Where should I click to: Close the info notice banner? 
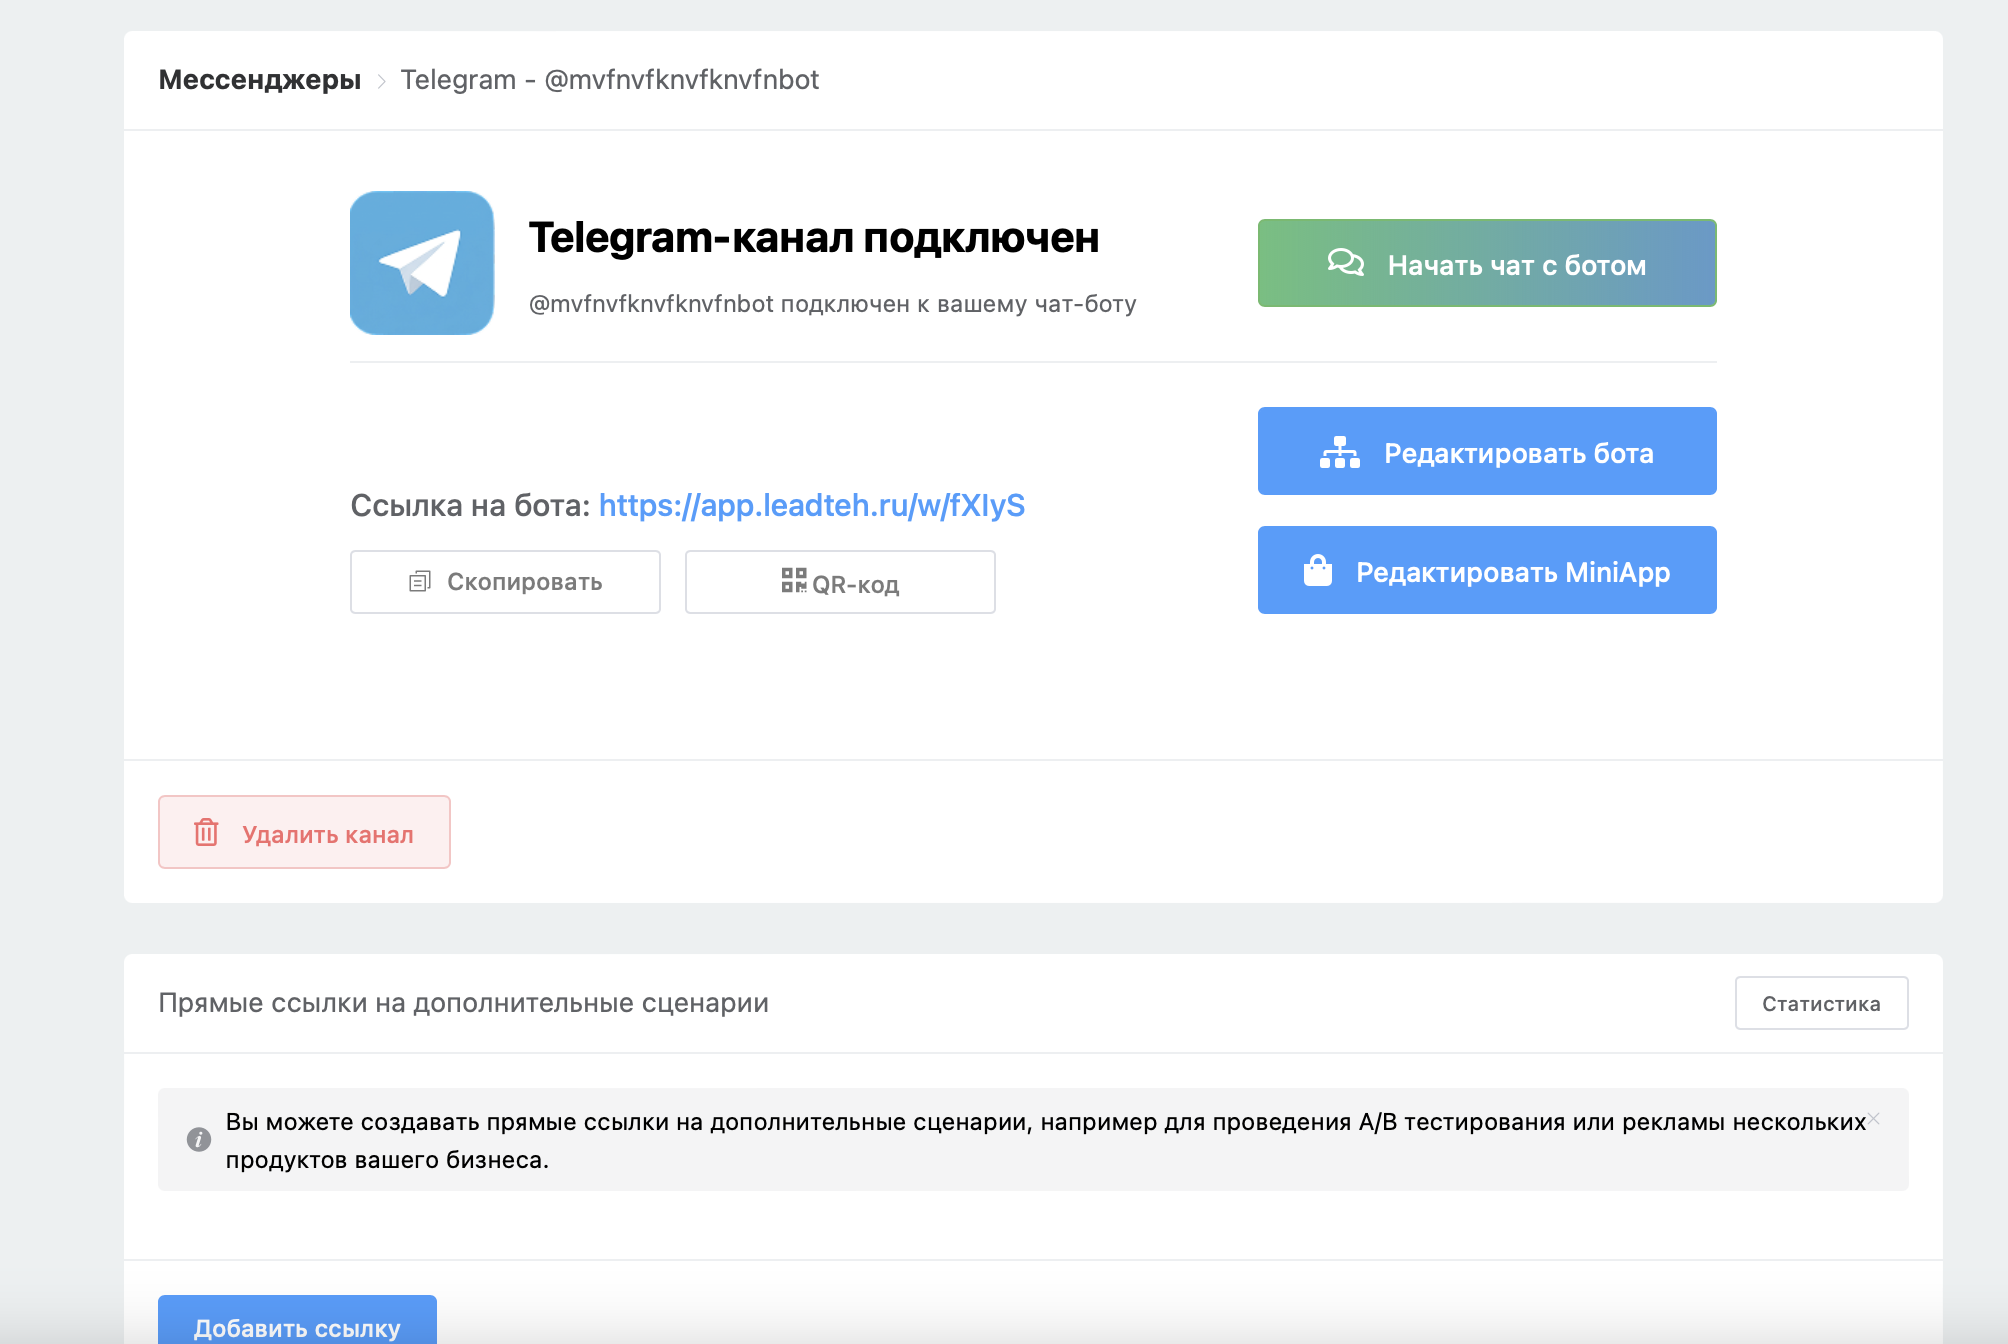click(x=1874, y=1119)
